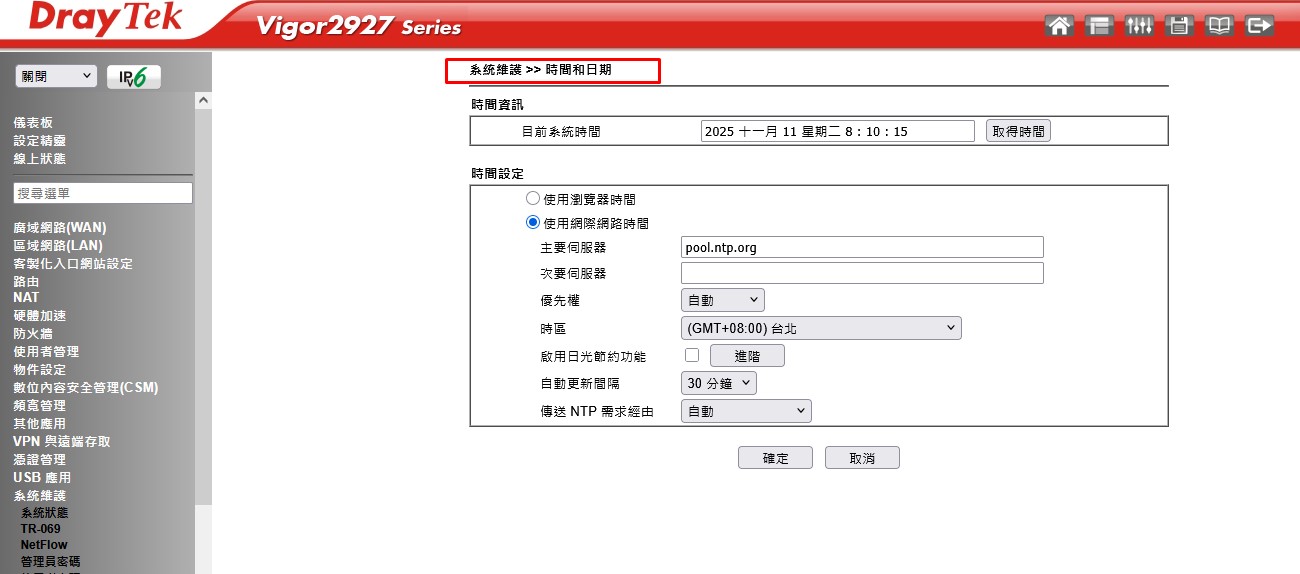This screenshot has width=1300, height=574.
Task: Click the layout panels icon in header
Action: (1099, 26)
